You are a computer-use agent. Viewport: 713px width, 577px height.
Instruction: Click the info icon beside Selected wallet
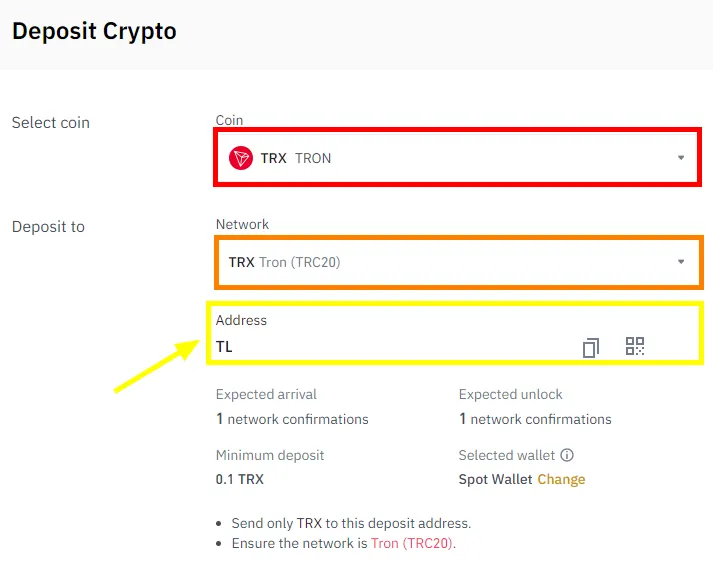(567, 455)
